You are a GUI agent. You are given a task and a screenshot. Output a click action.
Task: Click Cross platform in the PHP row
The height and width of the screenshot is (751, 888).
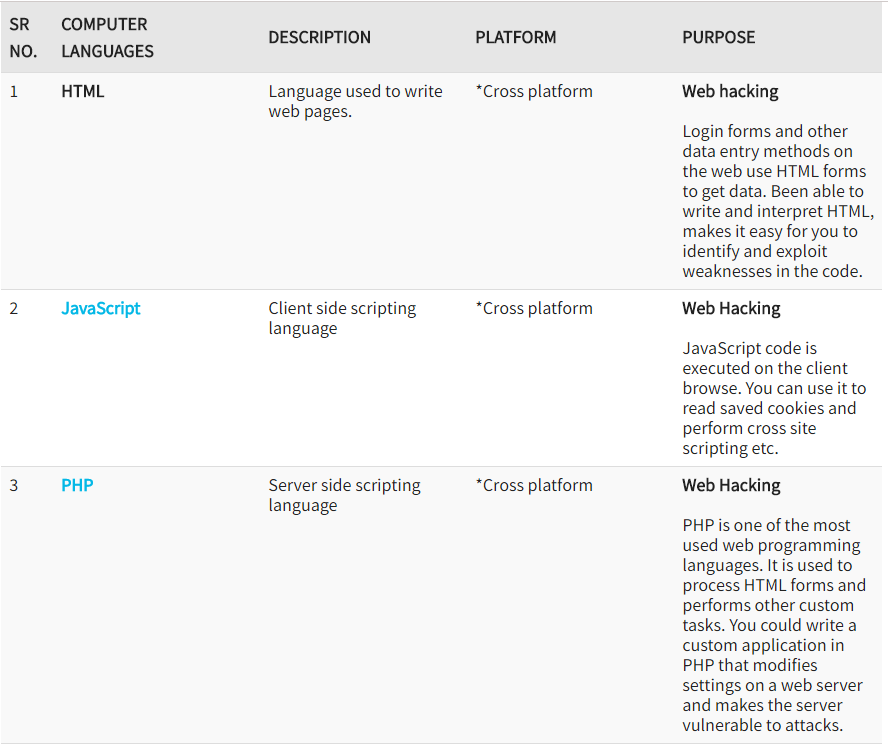click(534, 485)
